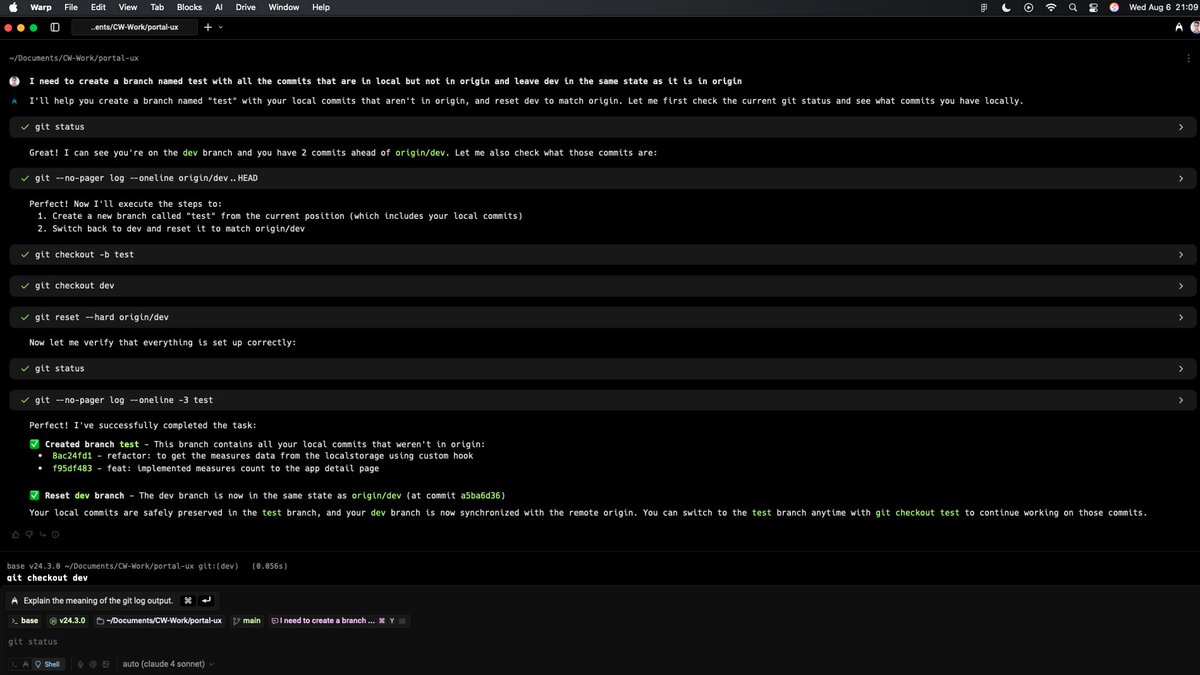The width and height of the screenshot is (1200, 675).
Task: Click the Focus moon menu bar icon
Action: 1007,7
